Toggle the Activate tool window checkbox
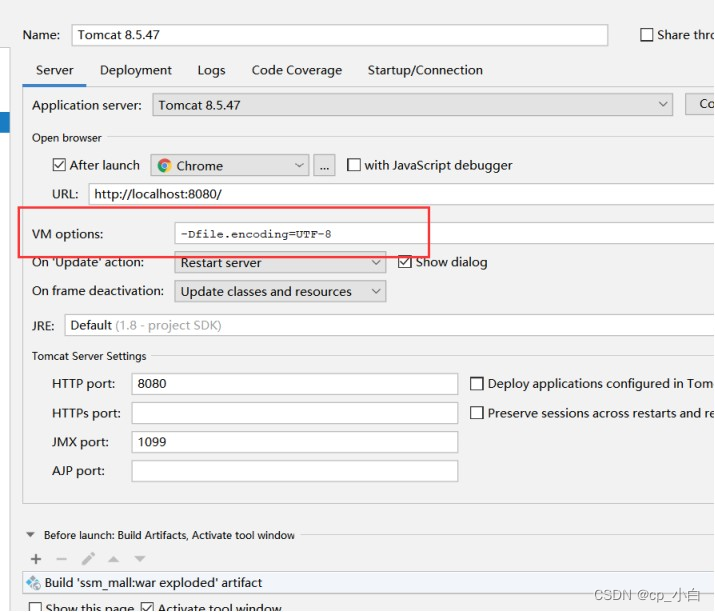 147,607
